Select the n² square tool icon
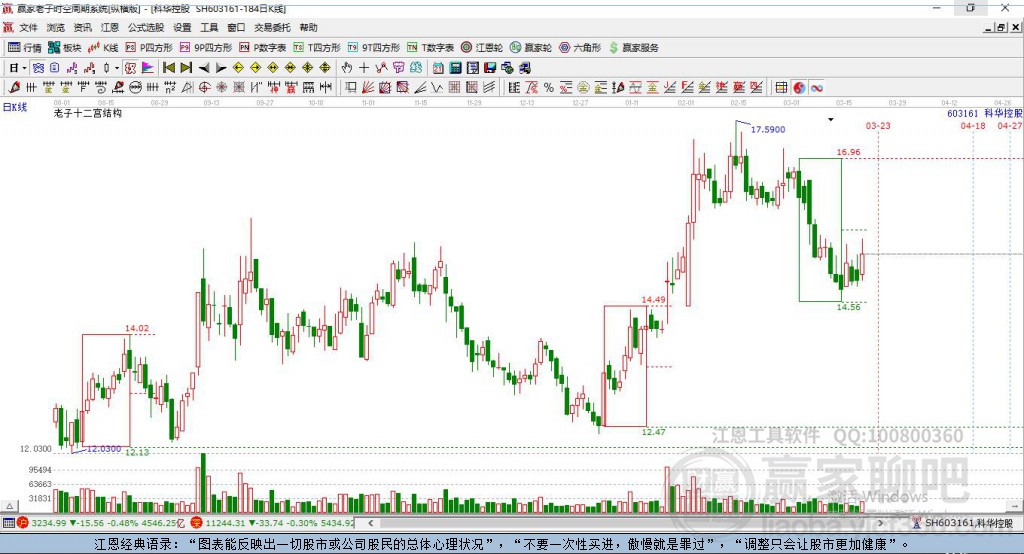 pos(170,88)
